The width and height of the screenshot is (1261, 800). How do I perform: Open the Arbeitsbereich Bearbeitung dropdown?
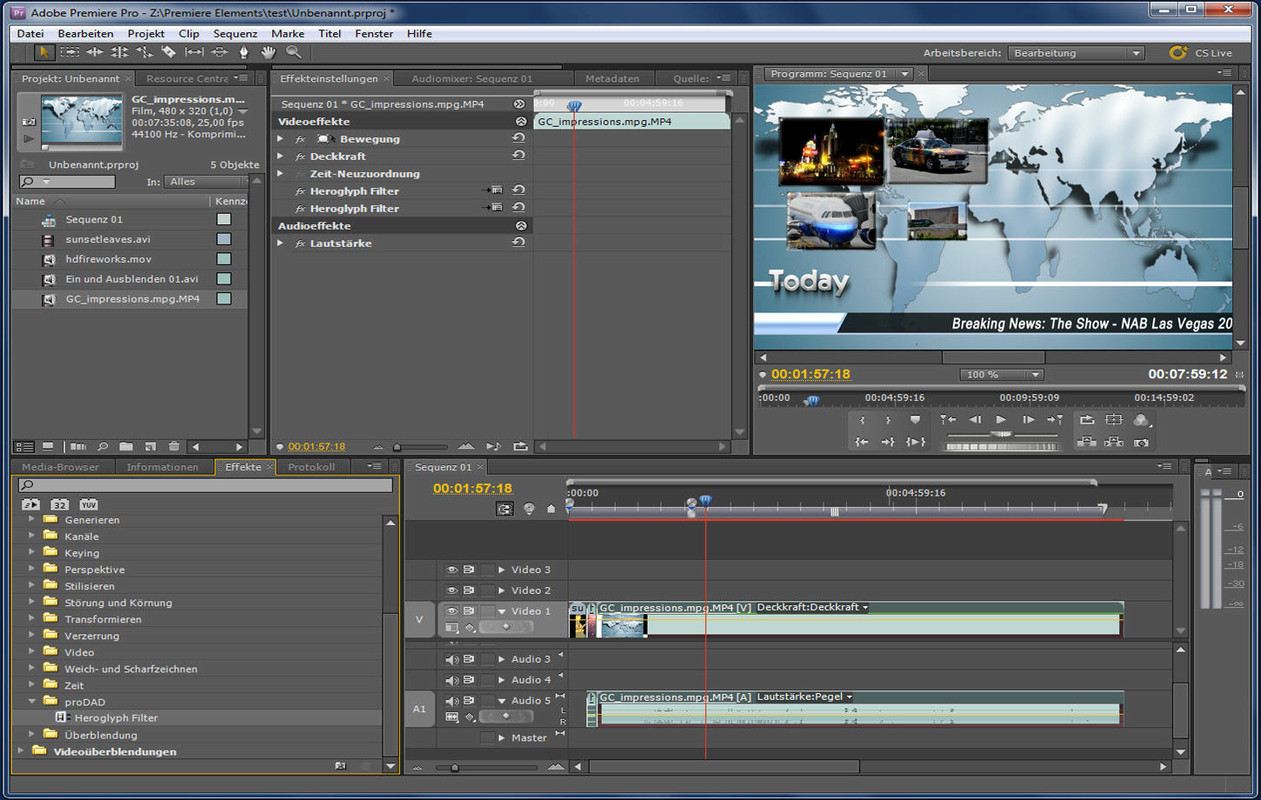[1075, 53]
